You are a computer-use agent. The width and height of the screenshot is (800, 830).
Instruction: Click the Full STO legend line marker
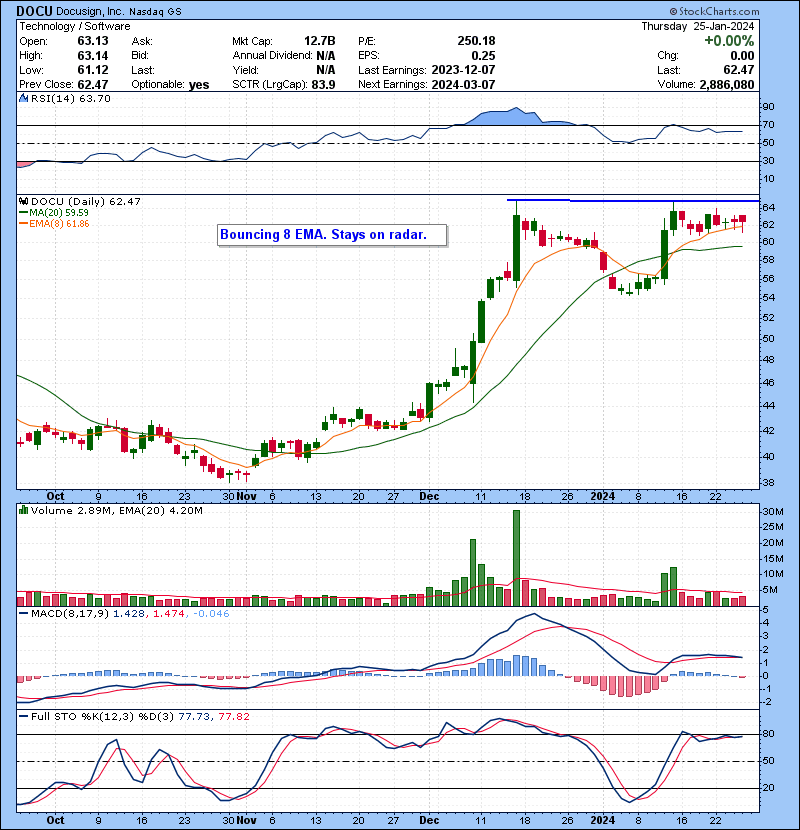[x=23, y=717]
